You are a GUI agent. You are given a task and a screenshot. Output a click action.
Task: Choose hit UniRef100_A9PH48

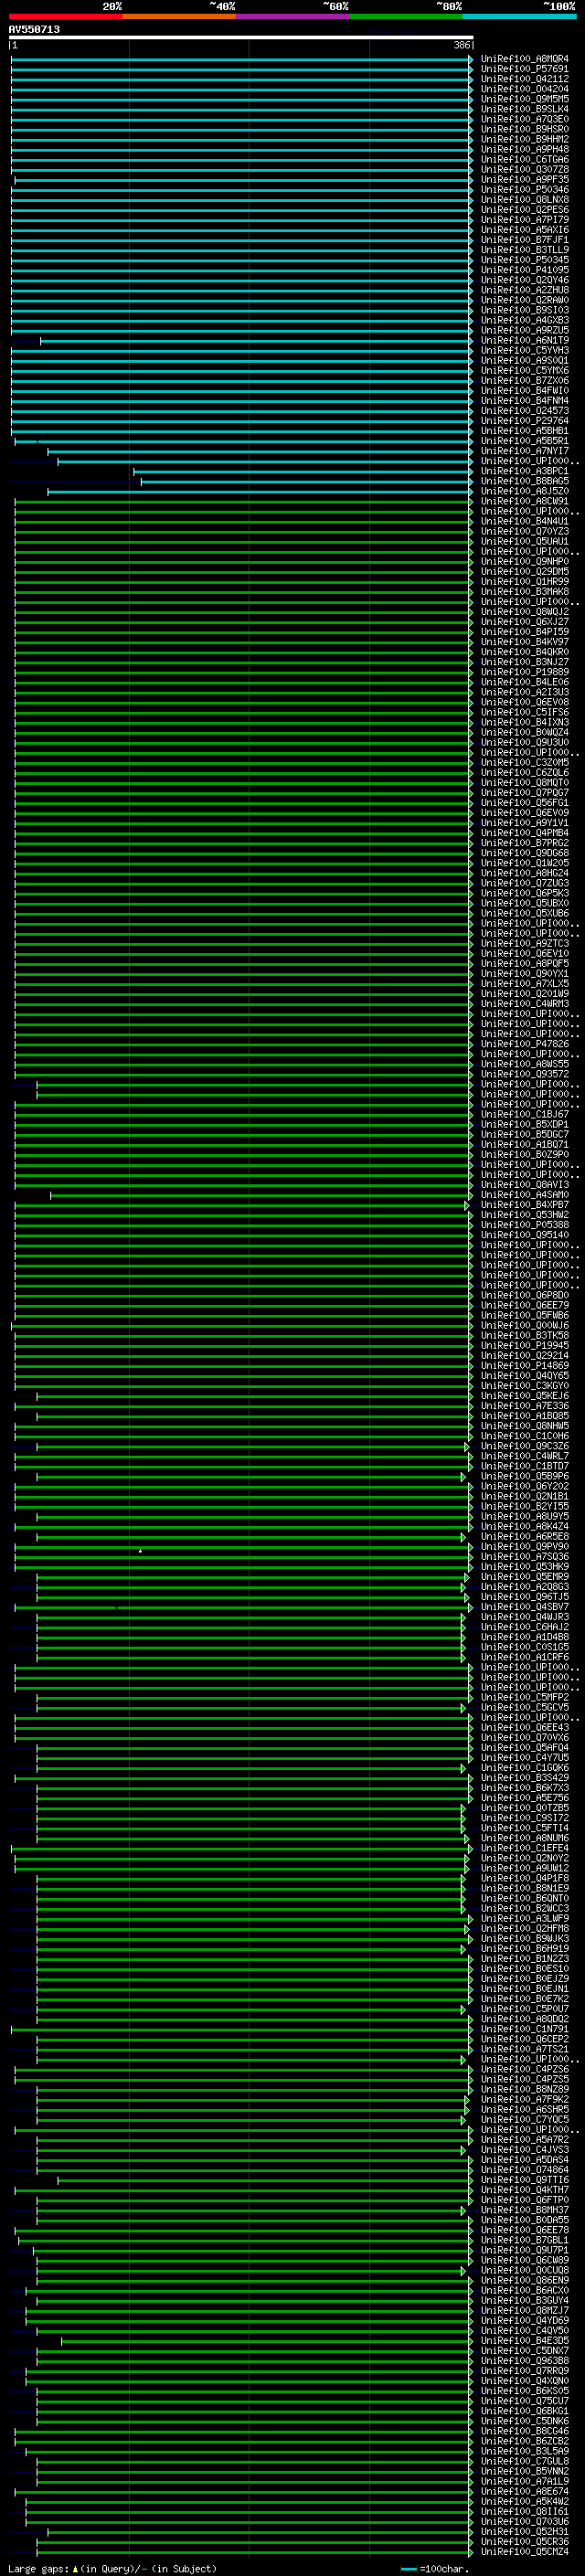tap(524, 149)
